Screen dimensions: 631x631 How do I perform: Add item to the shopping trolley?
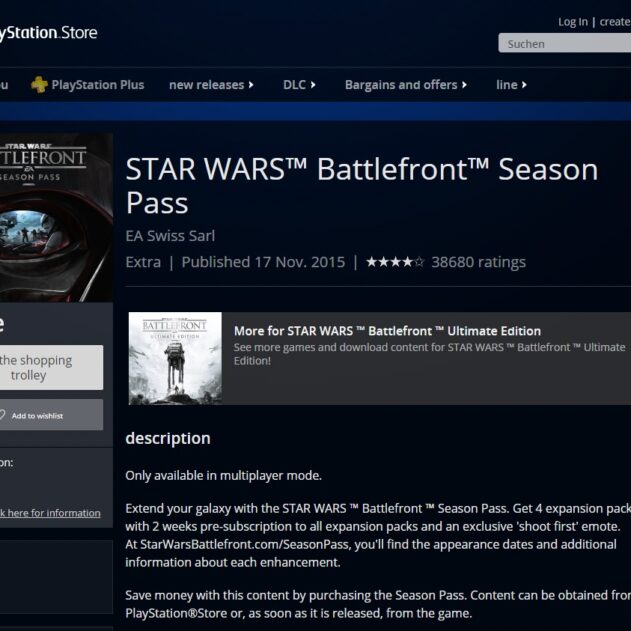coord(51,367)
